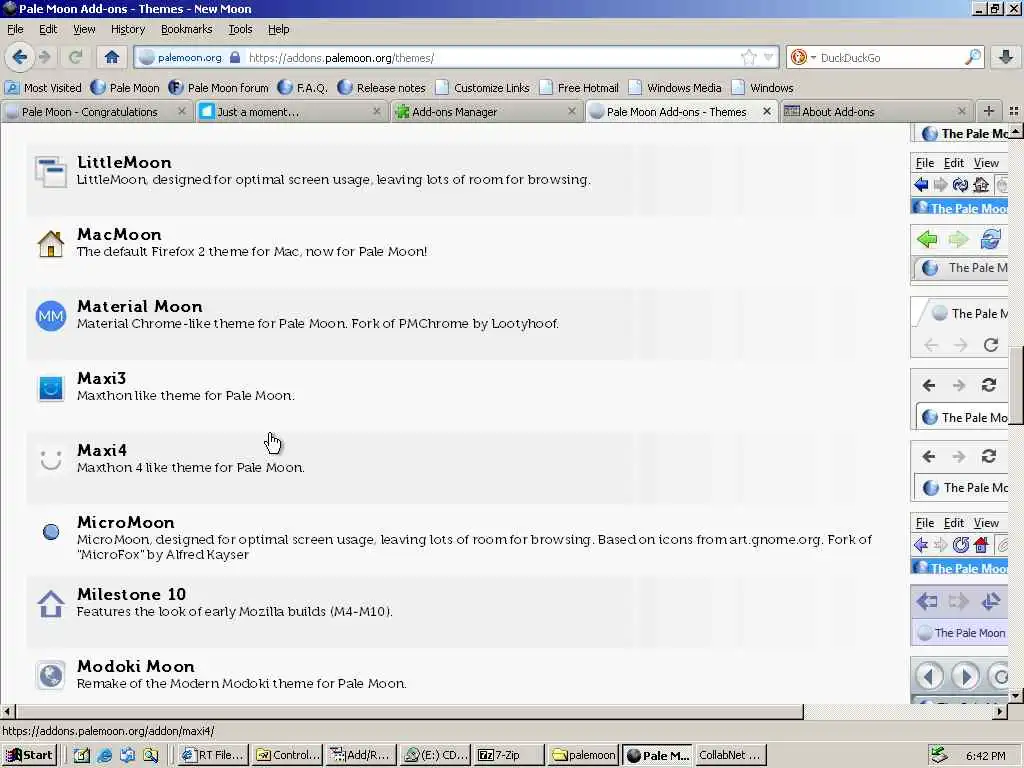Open a new tab with the plus button
The height and width of the screenshot is (768, 1024).
(989, 112)
